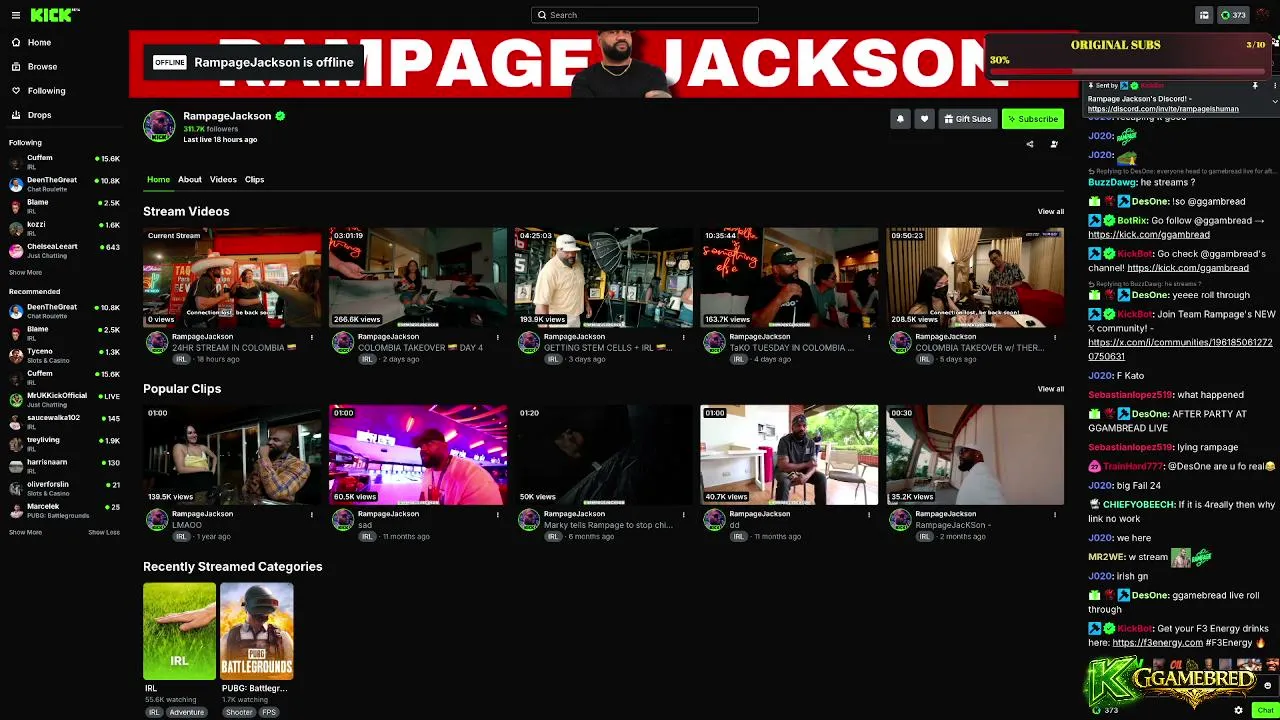Open kick.com/ggambread link from BotRix

[x=1149, y=235]
